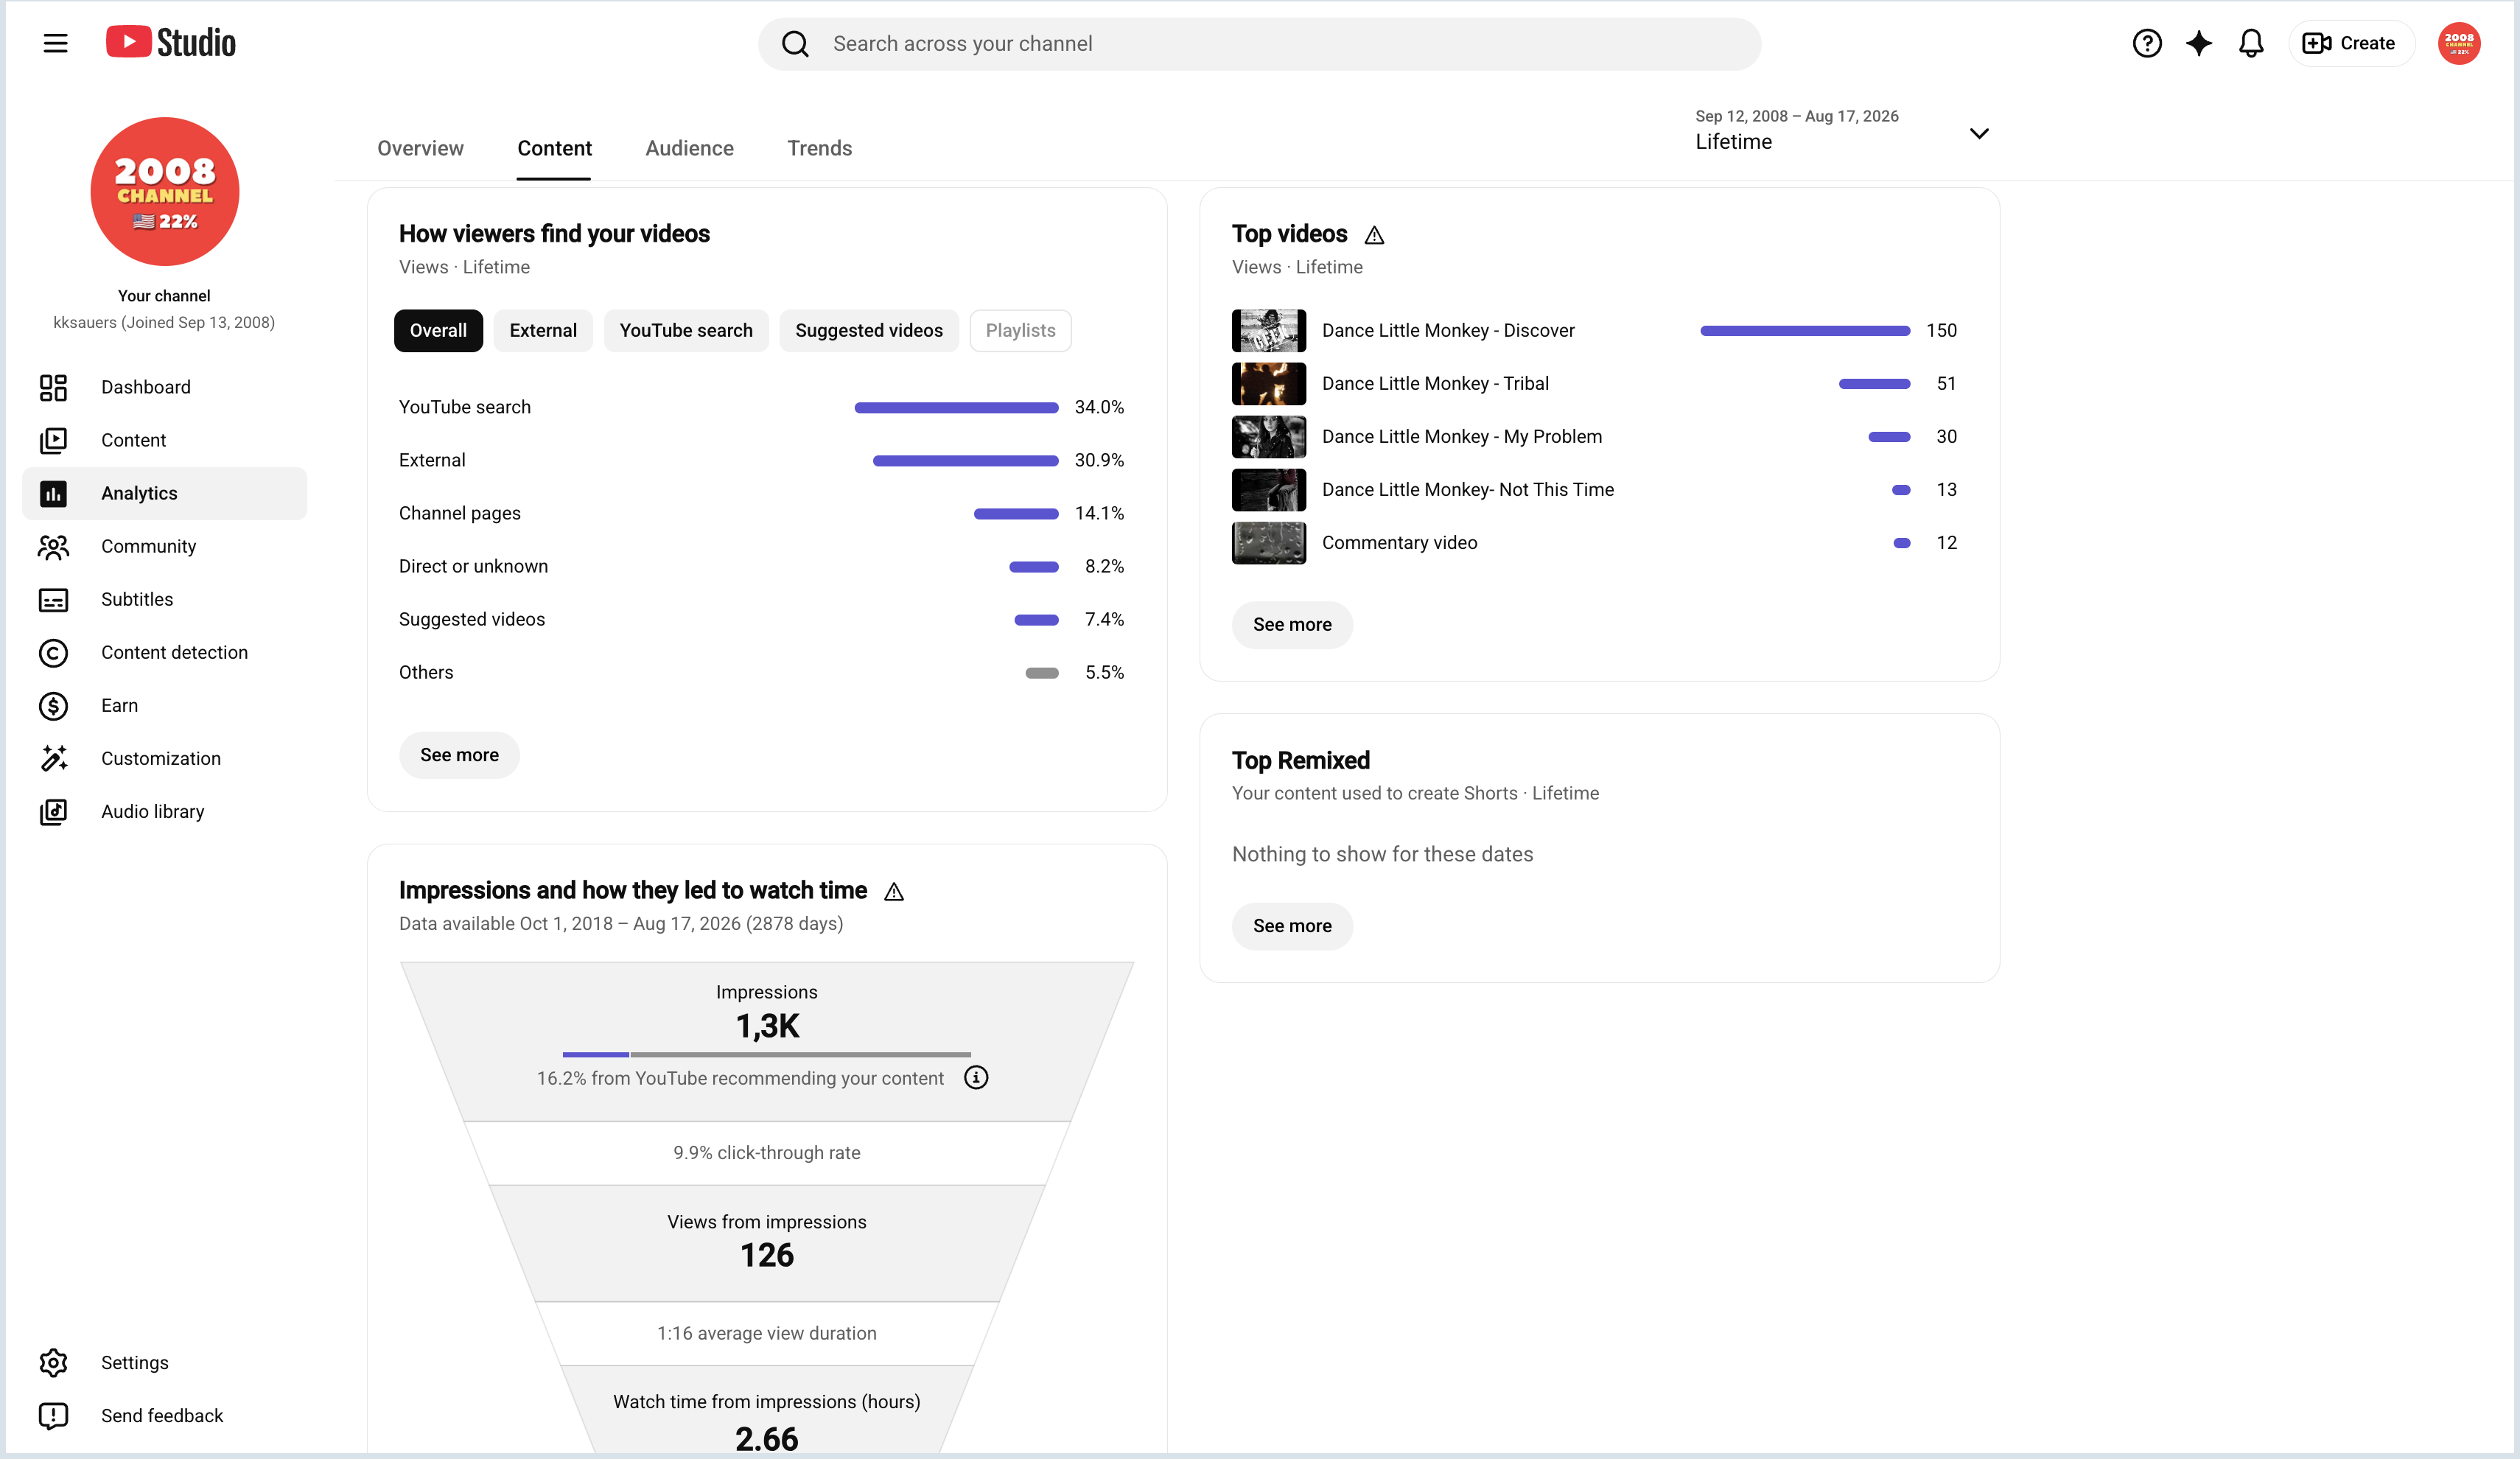Open the help question mark icon
The width and height of the screenshot is (2520, 1459).
2147,43
